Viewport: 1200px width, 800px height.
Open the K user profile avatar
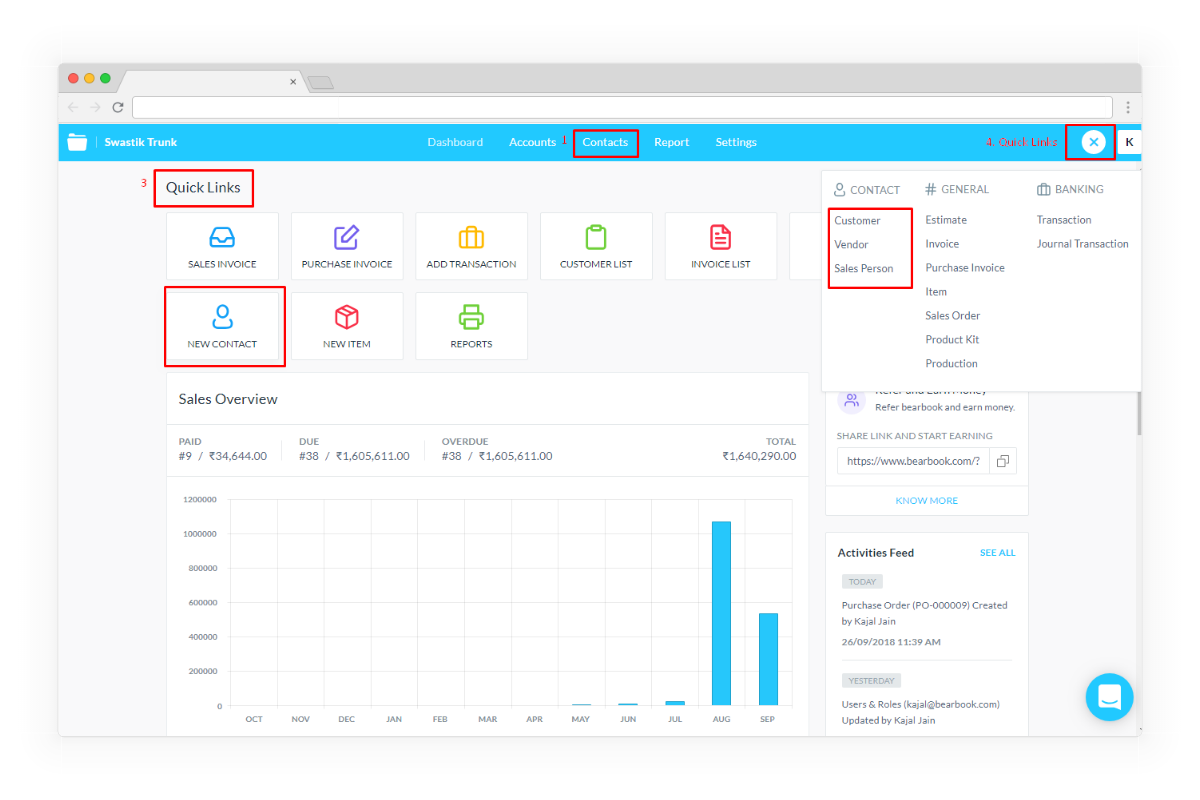[x=1129, y=142]
